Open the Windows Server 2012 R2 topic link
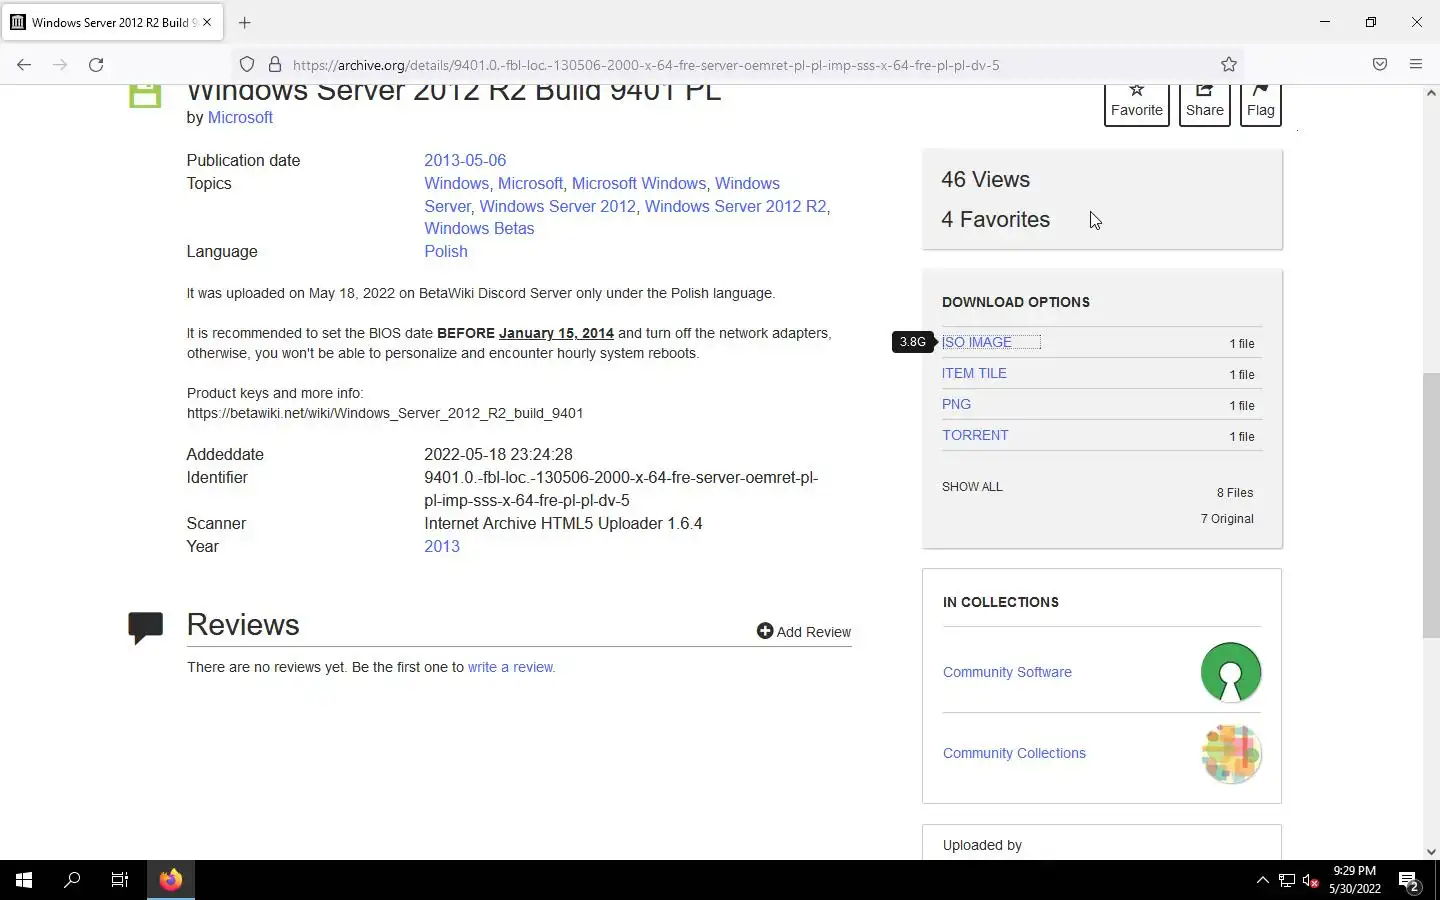Image resolution: width=1440 pixels, height=900 pixels. click(x=735, y=207)
